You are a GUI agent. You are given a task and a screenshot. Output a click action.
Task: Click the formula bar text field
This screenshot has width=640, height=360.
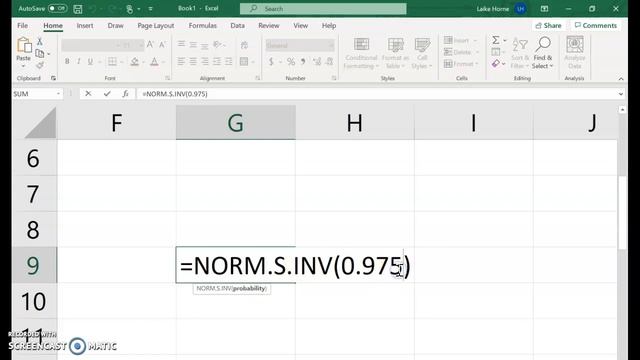point(376,94)
